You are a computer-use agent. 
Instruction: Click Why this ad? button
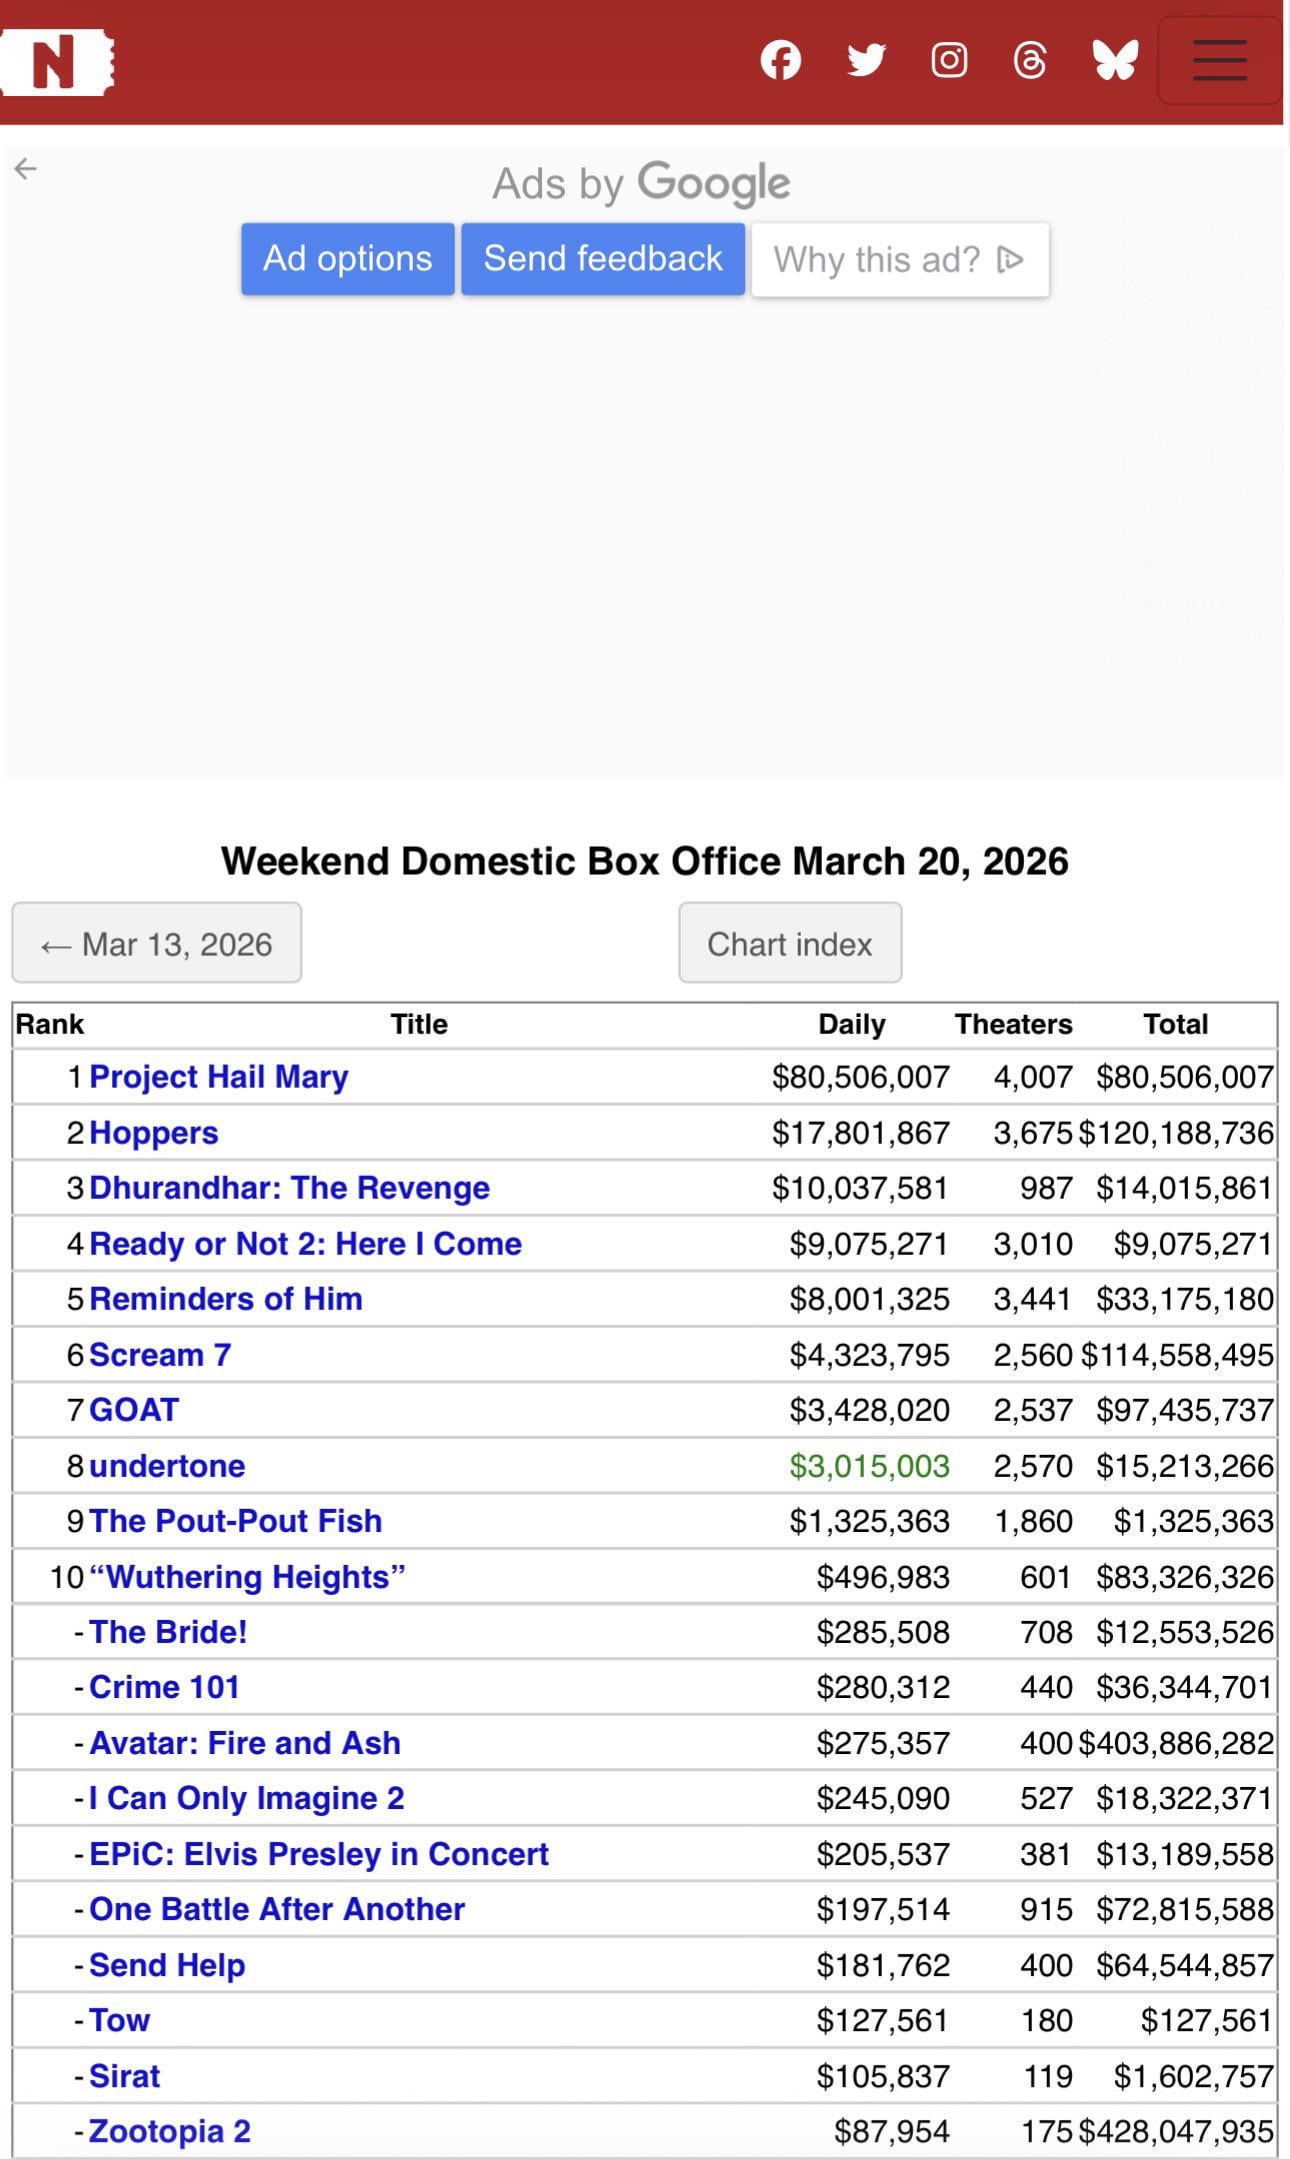(x=899, y=260)
